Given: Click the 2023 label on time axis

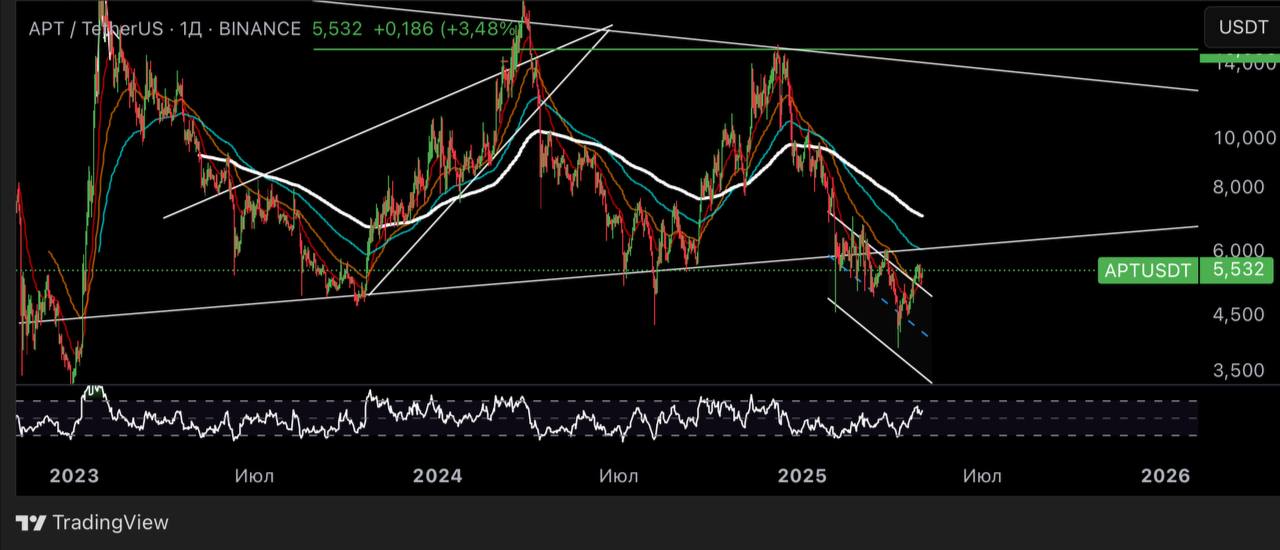Looking at the screenshot, I should [75, 476].
